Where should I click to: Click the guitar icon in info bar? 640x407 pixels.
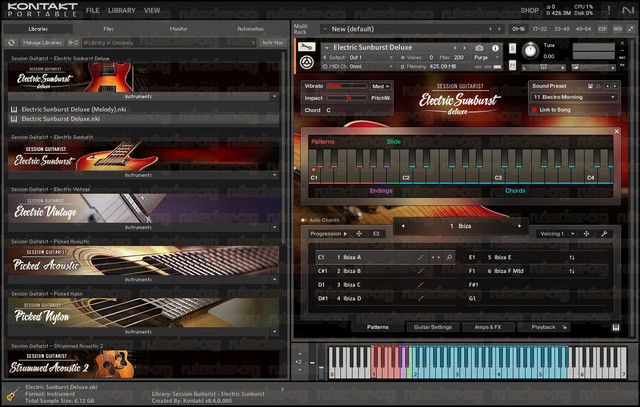pyautogui.click(x=13, y=394)
